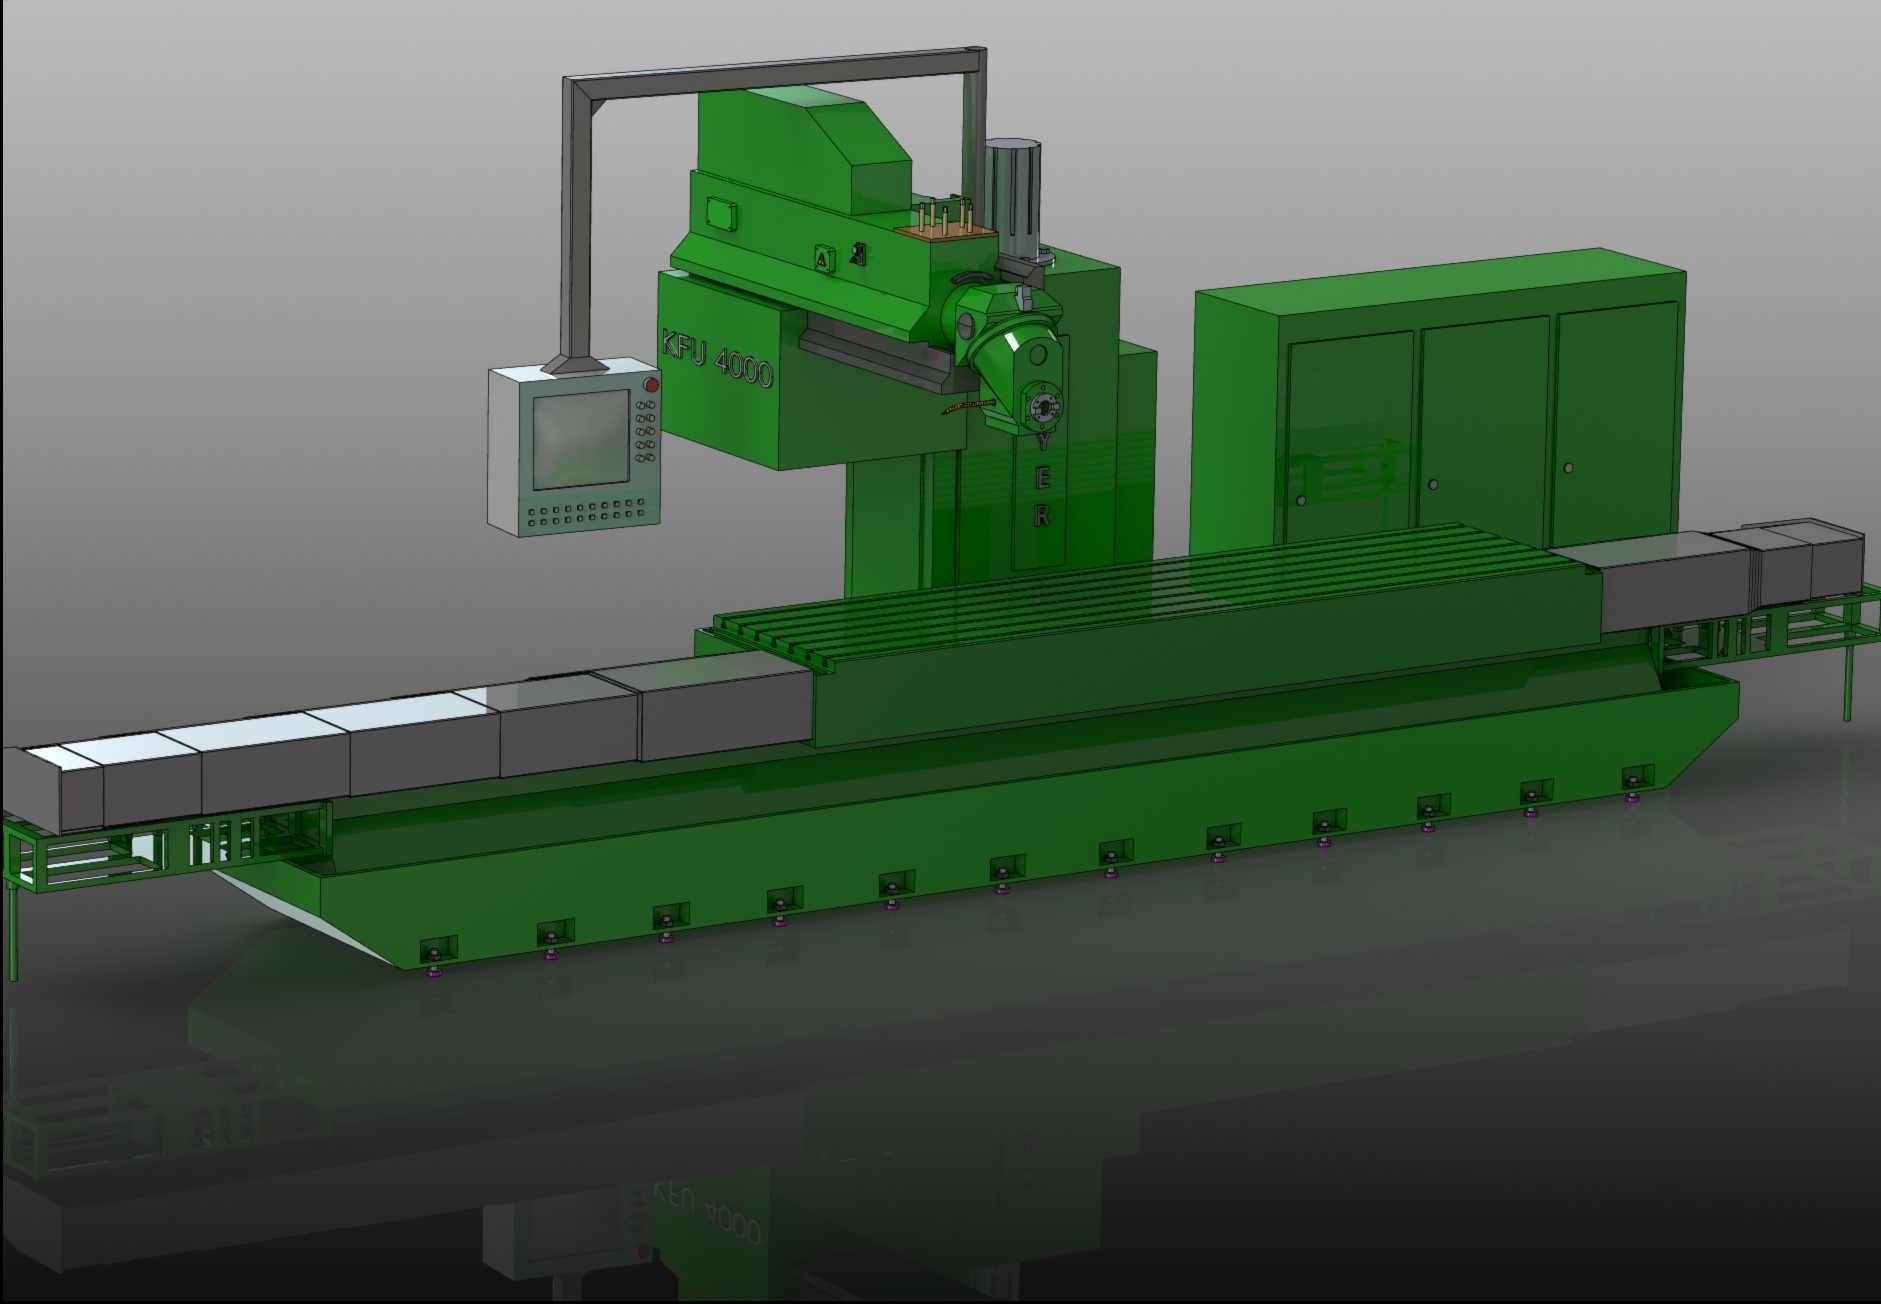Click the right door knob of the electrical cabinet

[x=1568, y=468]
